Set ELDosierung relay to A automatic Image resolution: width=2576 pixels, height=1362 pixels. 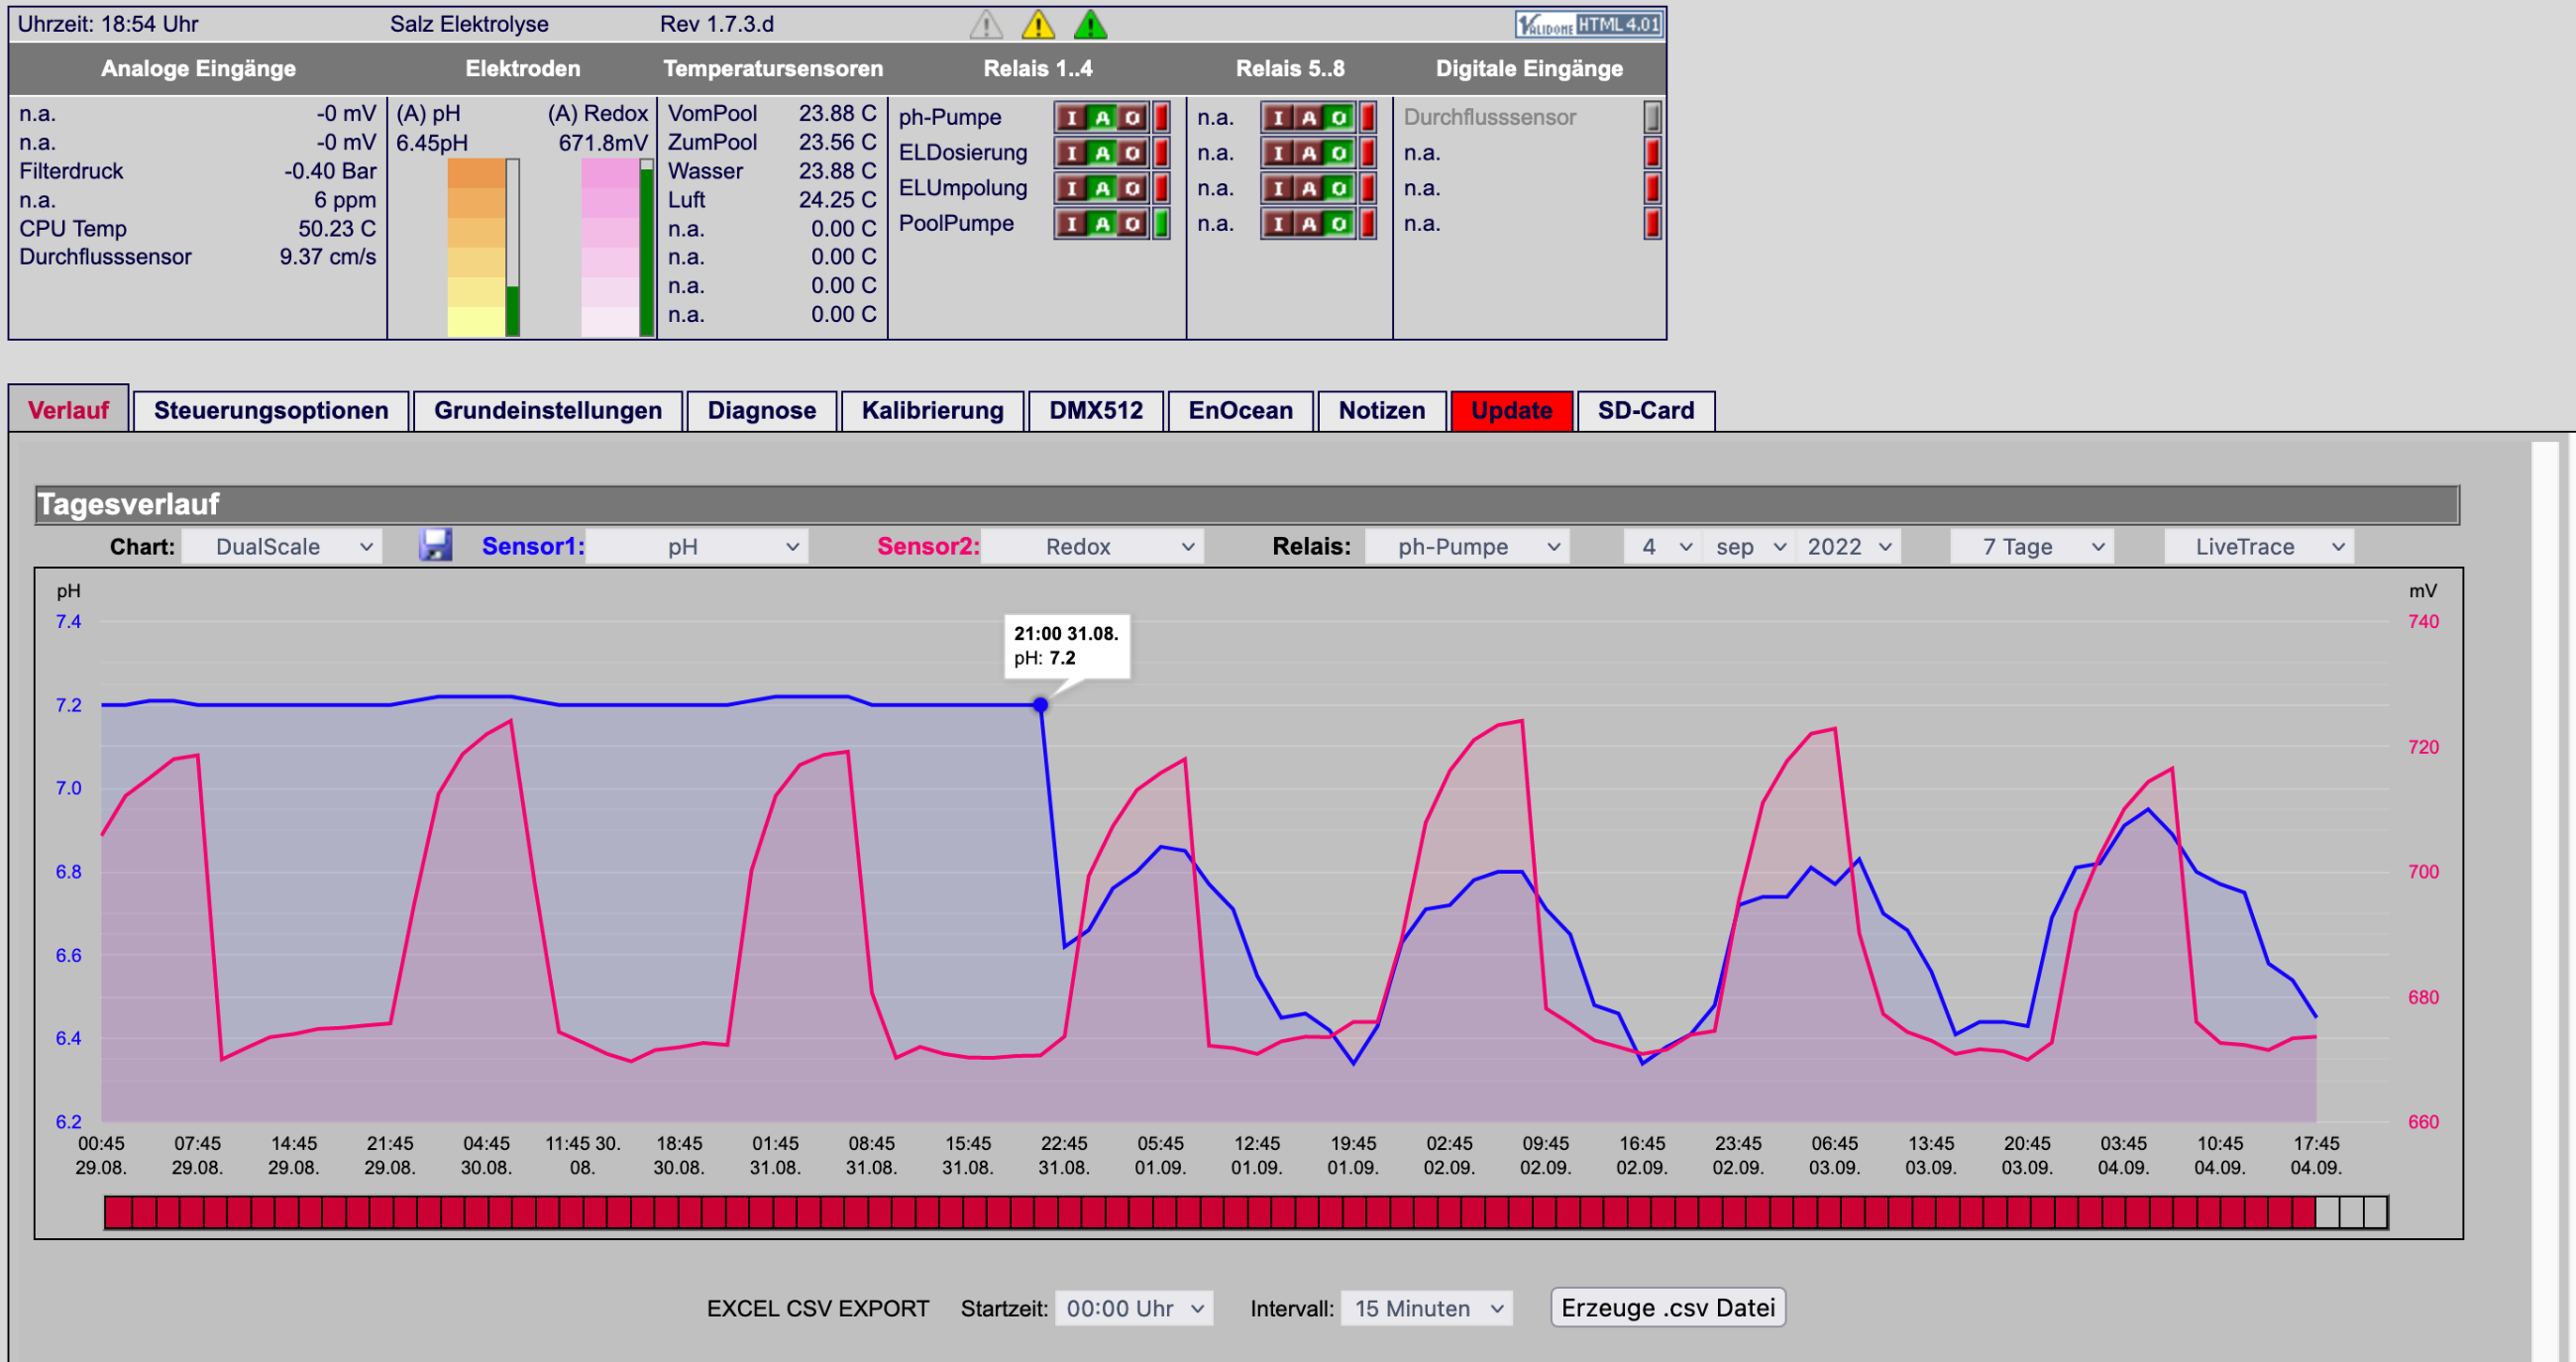1102,153
